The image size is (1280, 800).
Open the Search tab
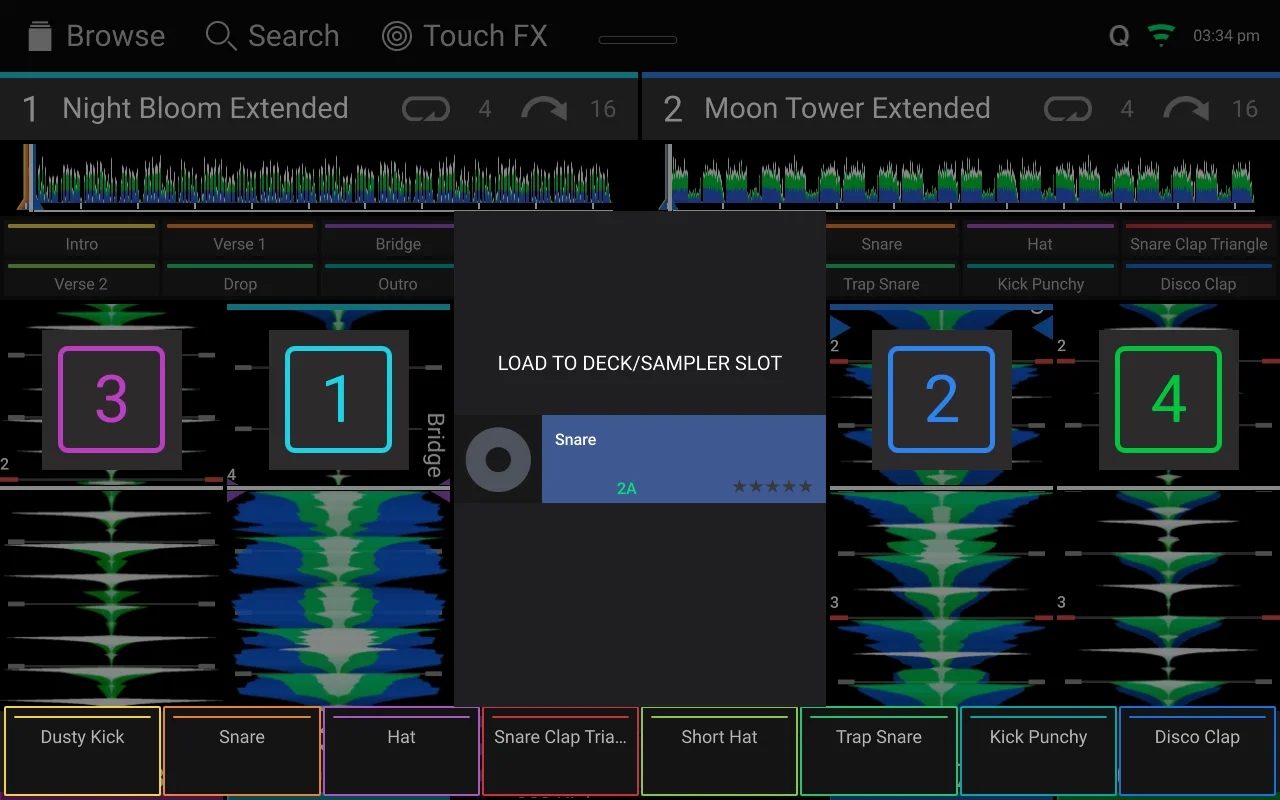point(272,36)
